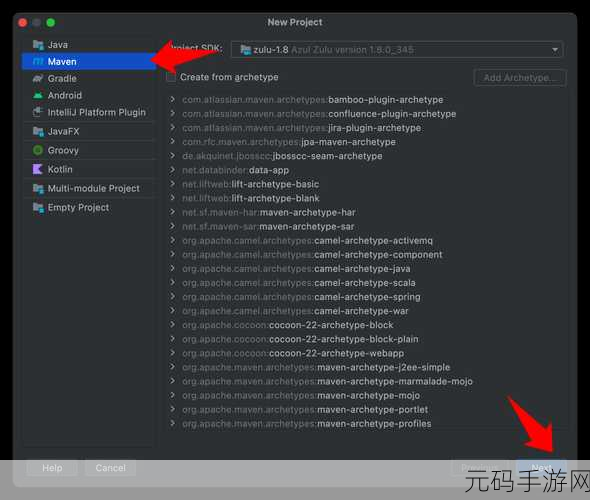
Task: Pick Kotlin project type
Action: 89,169
